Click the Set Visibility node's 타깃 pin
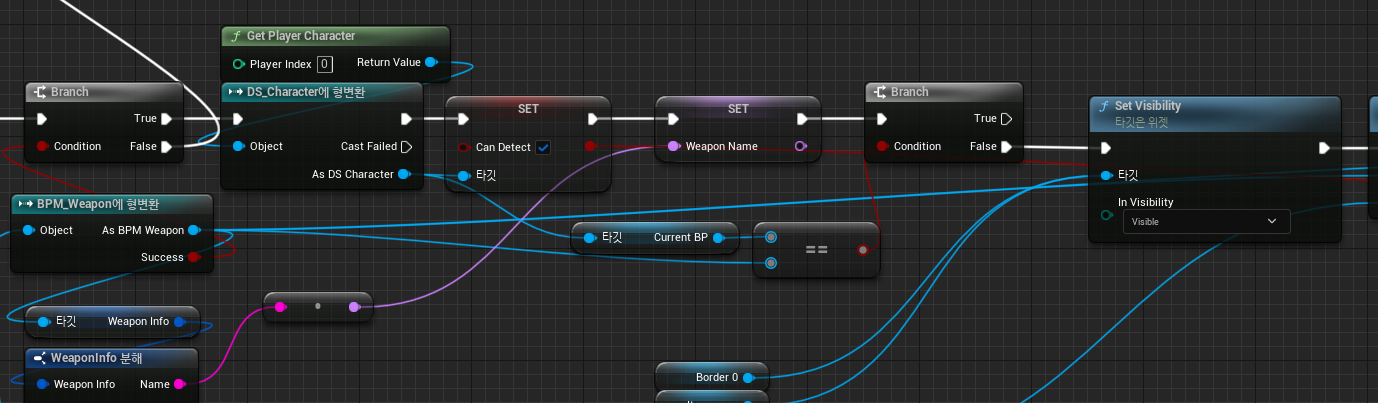The height and width of the screenshot is (403, 1378). tap(1105, 175)
